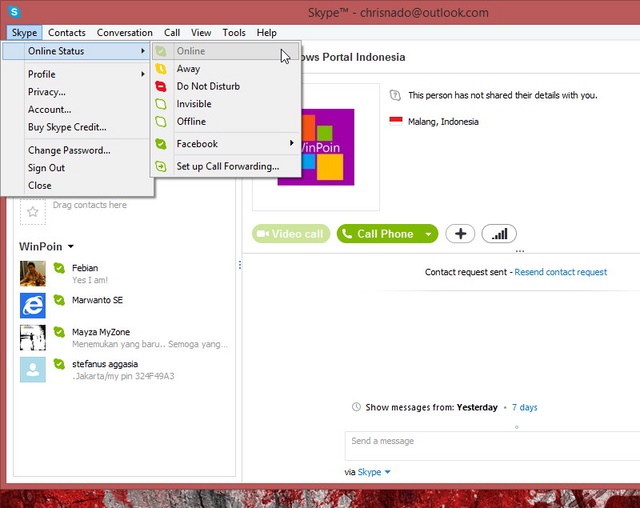Choose Close from Skype menu
The image size is (640, 508).
[40, 185]
